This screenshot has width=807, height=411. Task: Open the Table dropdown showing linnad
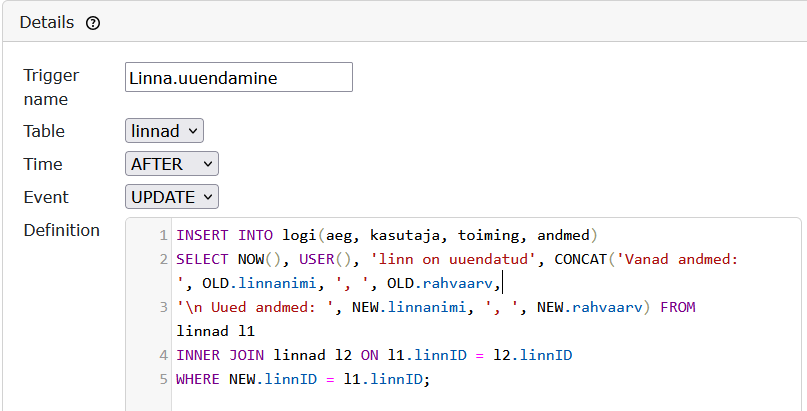tap(165, 130)
